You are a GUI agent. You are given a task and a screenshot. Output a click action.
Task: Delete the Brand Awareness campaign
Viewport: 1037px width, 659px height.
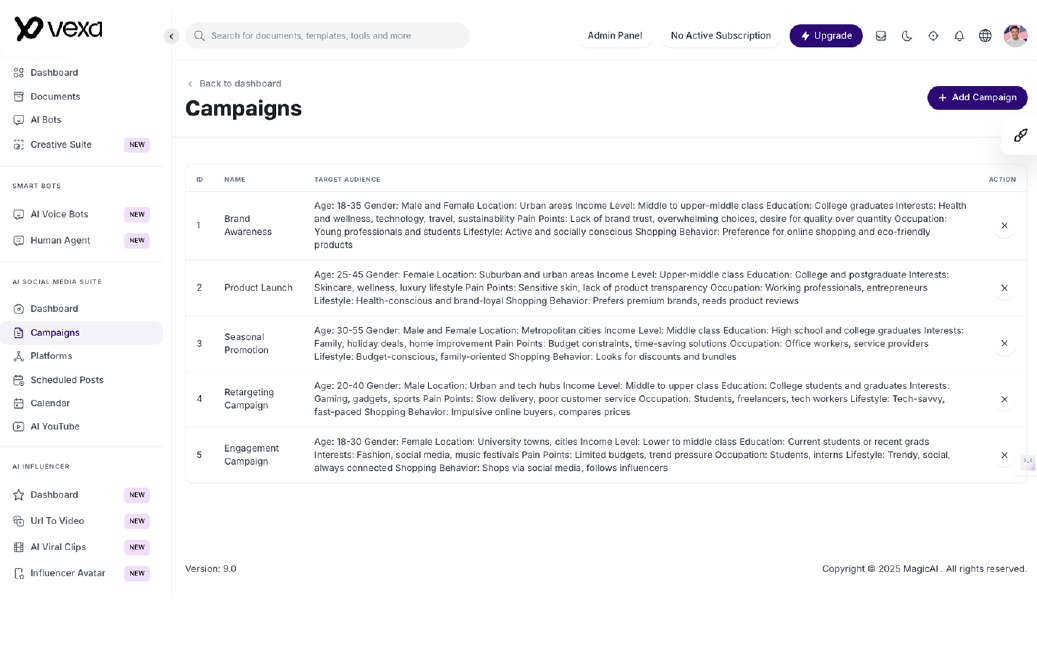click(1004, 226)
